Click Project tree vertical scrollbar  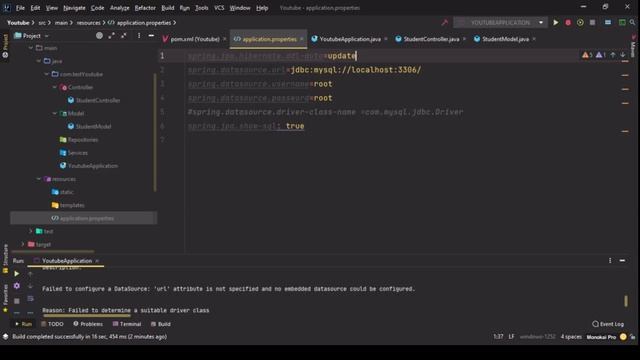(x=155, y=133)
